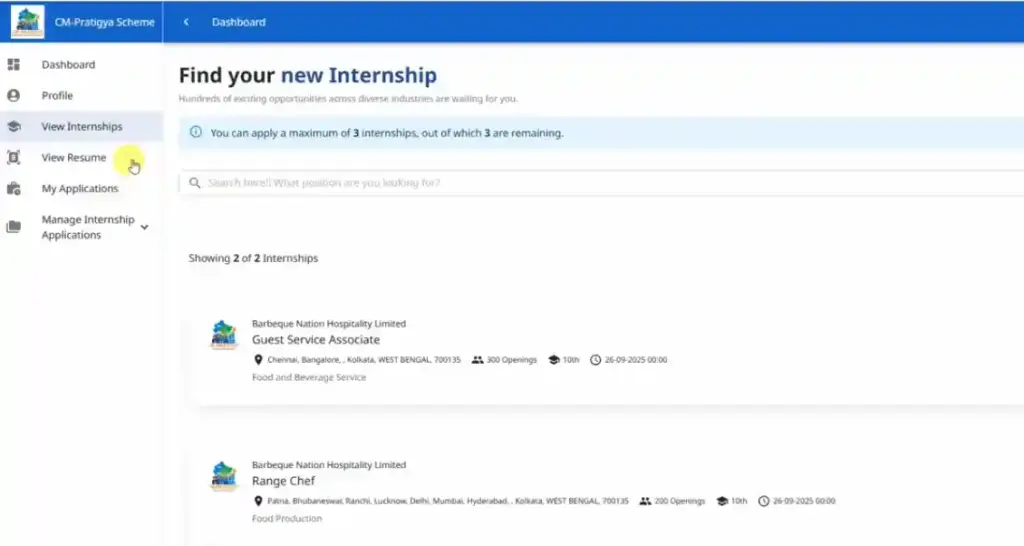Click the back arrow in top header
Viewport: 1024px width, 546px height.
click(x=186, y=22)
